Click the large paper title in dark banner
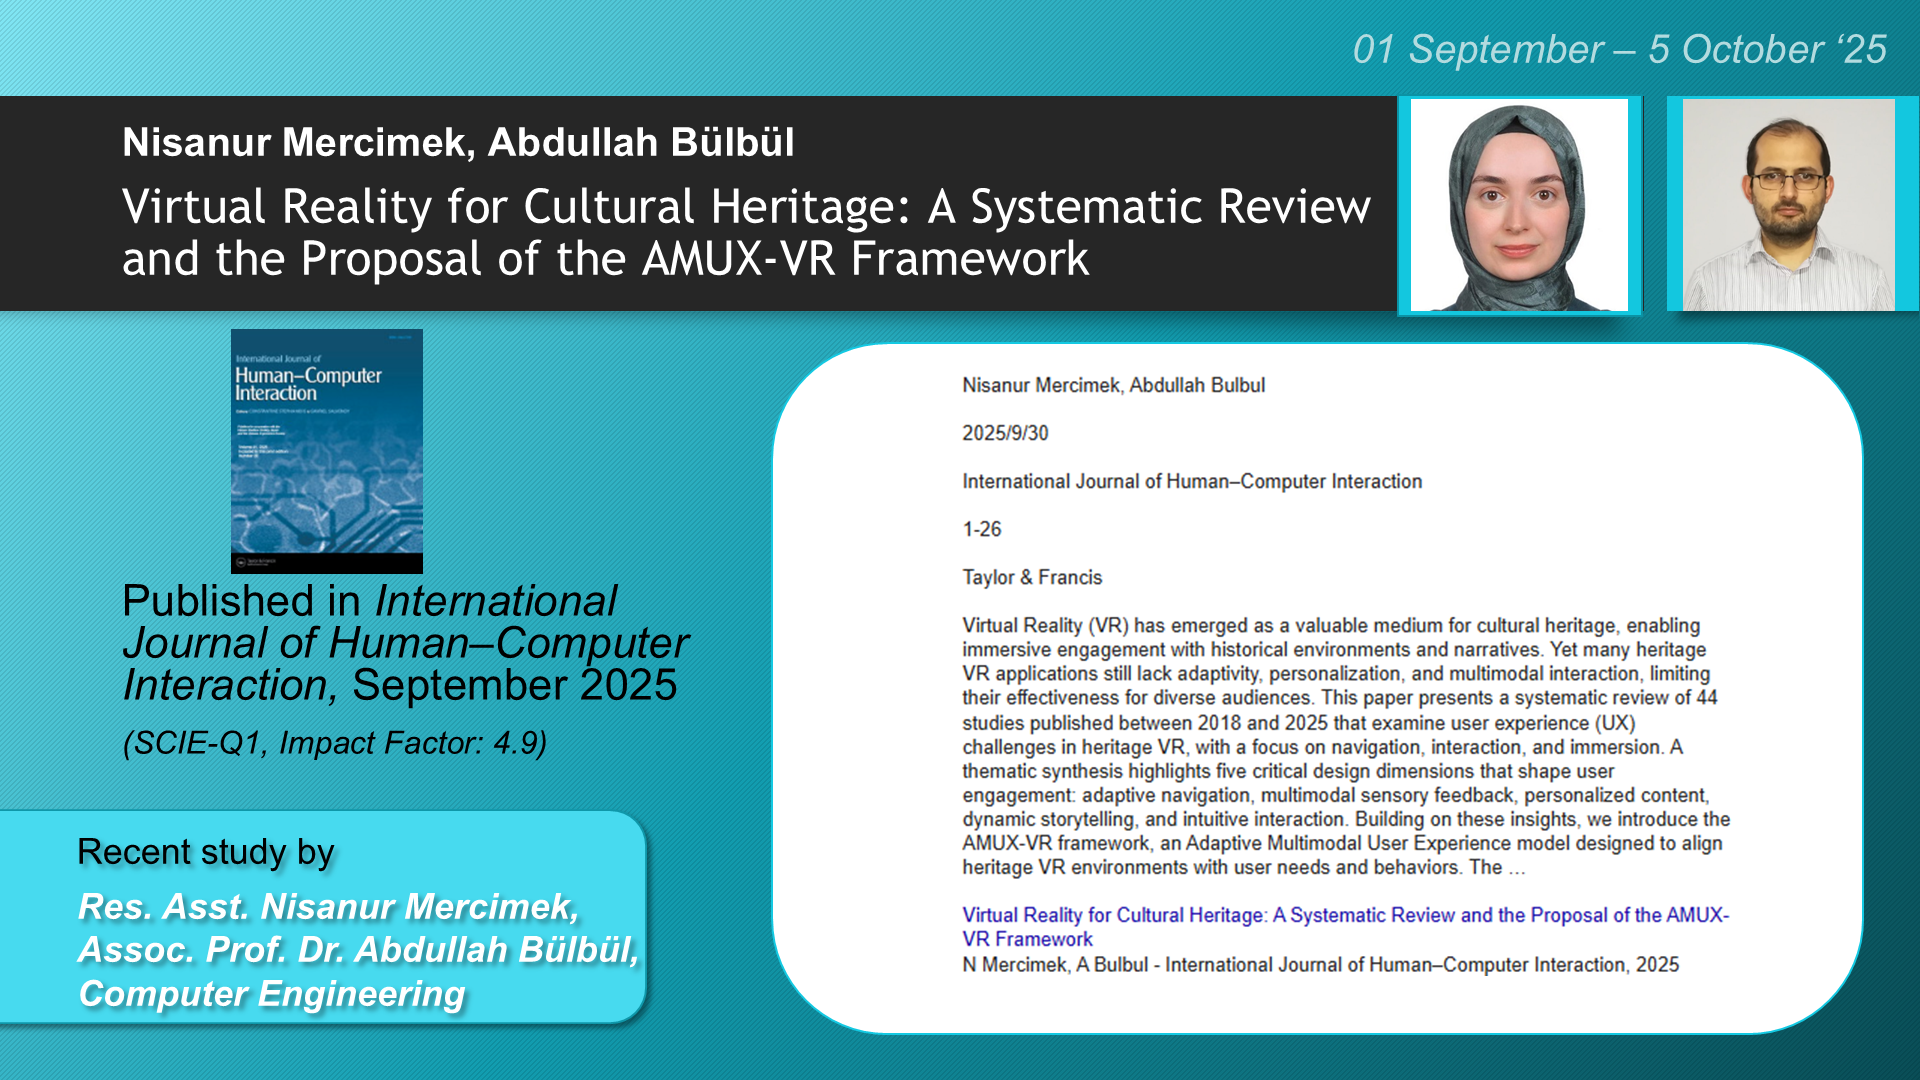This screenshot has height=1080, width=1920. click(x=745, y=232)
